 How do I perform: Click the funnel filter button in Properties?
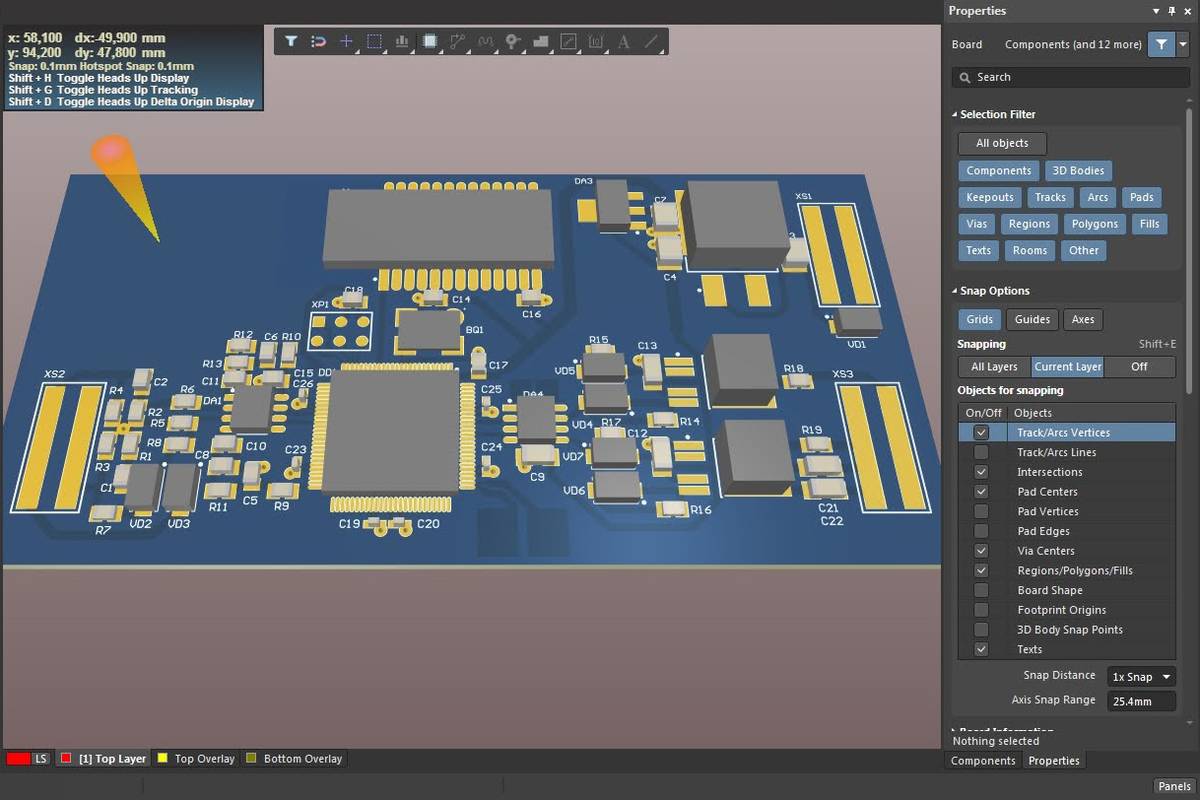click(1161, 44)
